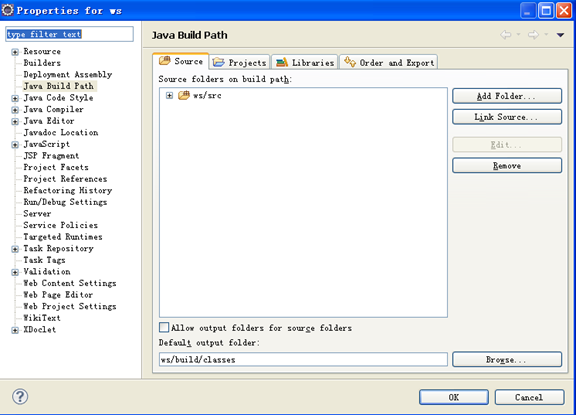Select Project Facets in the tree

56,167
